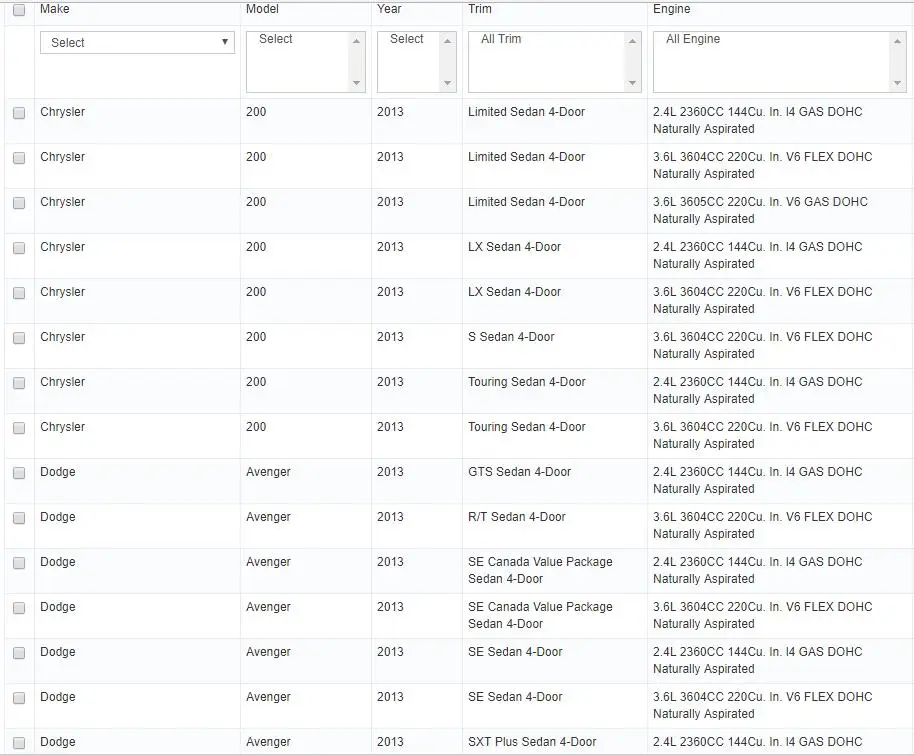The image size is (914, 755).
Task: Click R/T Sedan 4-Door trim cell
Action: 516,517
